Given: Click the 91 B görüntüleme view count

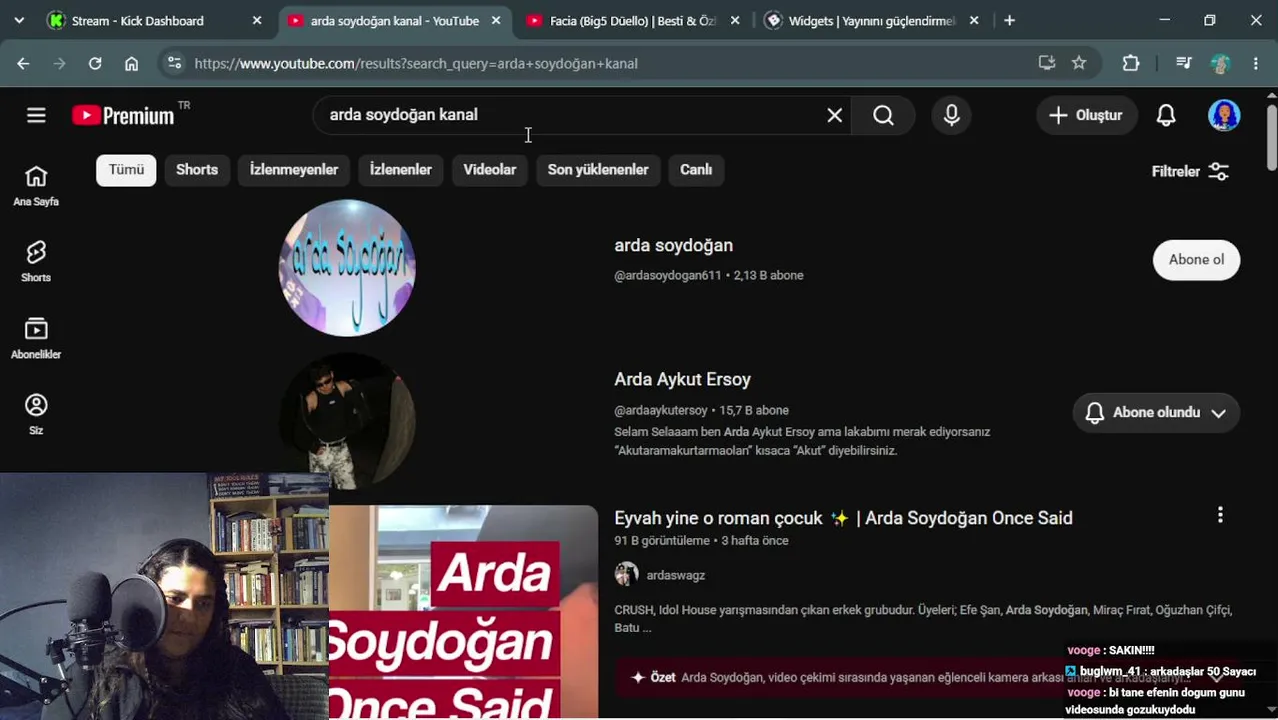Looking at the screenshot, I should [x=661, y=541].
